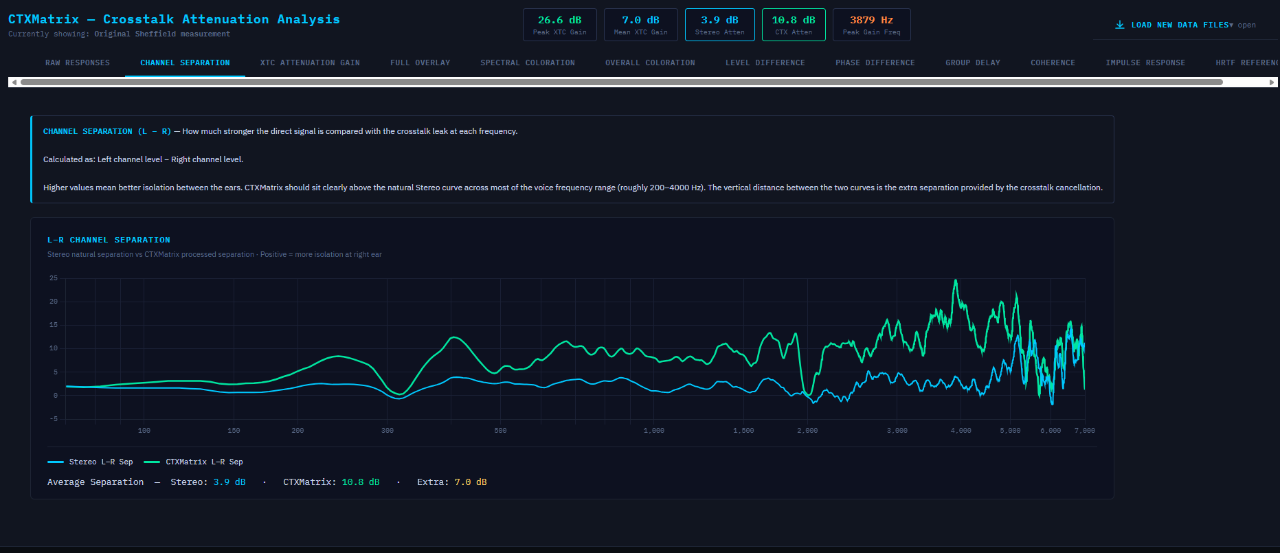Click the 4,000 frequency axis label
This screenshot has width=1280, height=553.
click(x=961, y=430)
